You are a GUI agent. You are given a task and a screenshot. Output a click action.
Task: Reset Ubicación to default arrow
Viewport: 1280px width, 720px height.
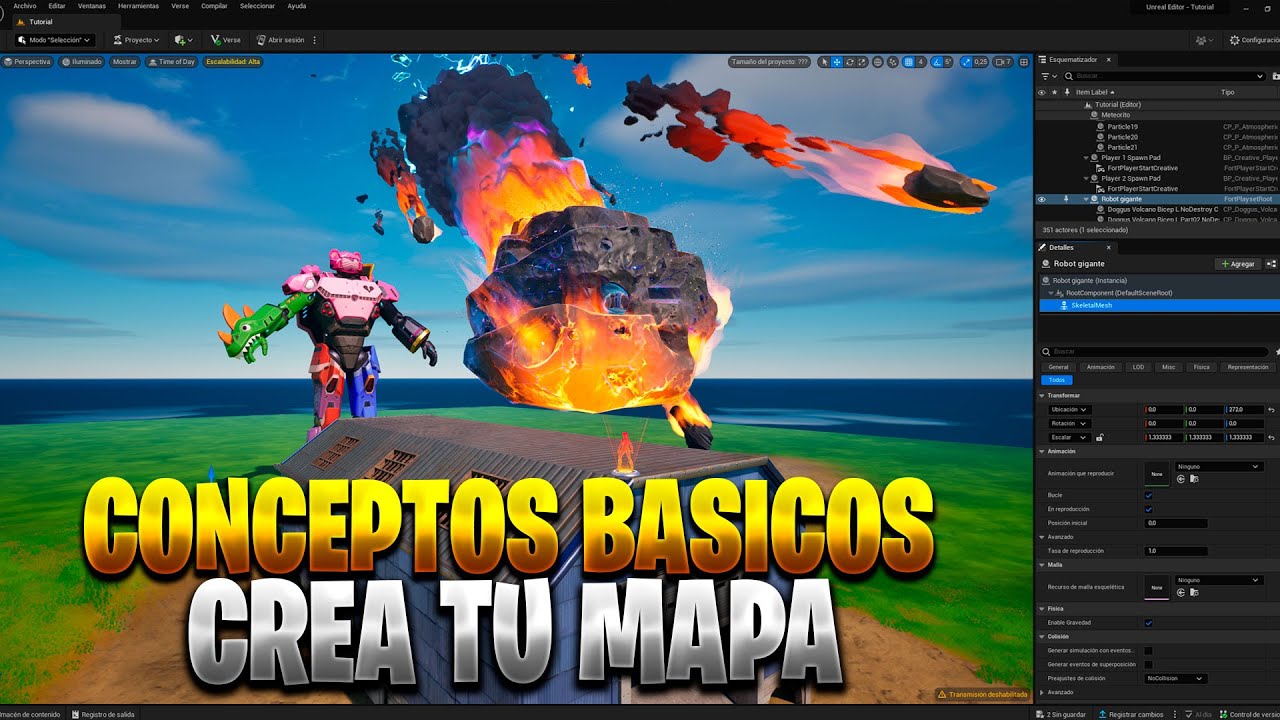tap(1271, 410)
